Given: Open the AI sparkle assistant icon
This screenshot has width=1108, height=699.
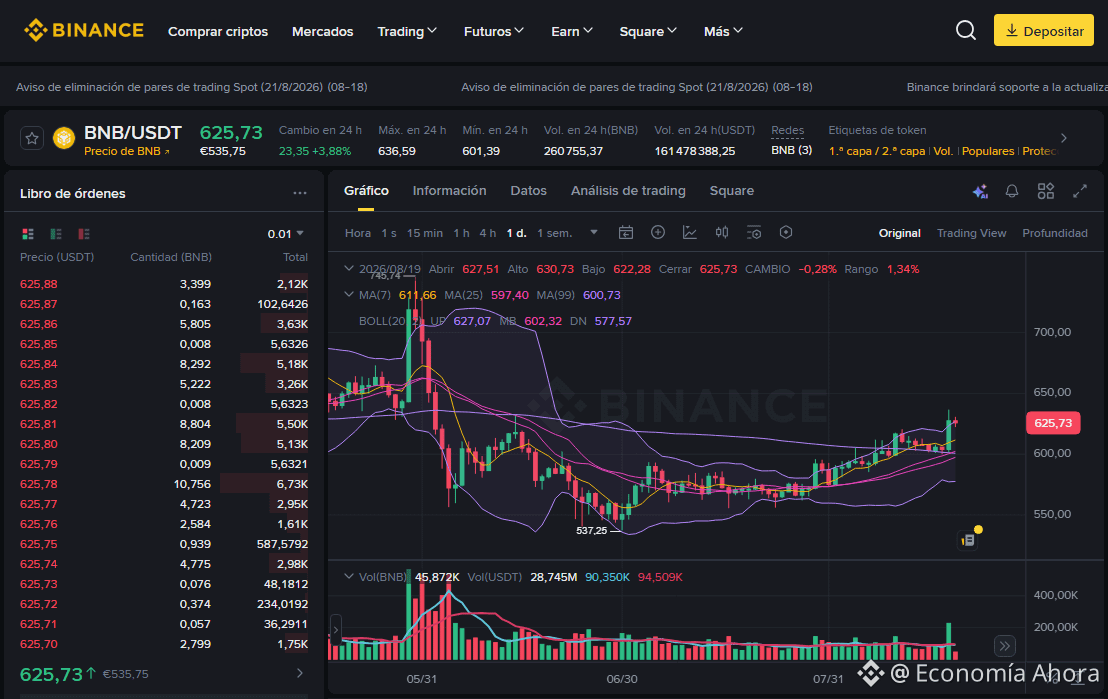Looking at the screenshot, I should pos(980,191).
